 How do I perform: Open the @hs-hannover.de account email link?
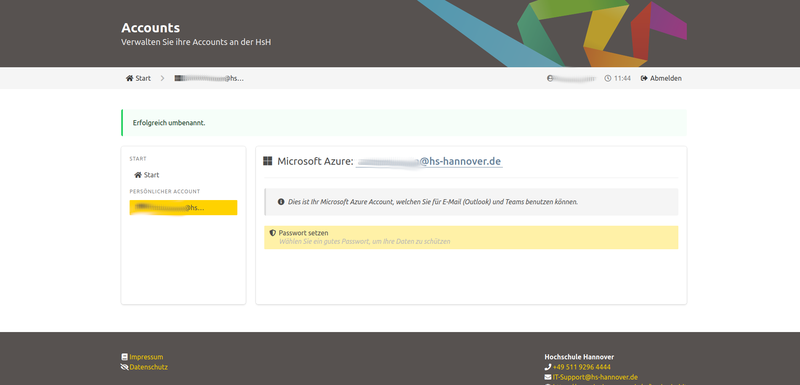429,162
